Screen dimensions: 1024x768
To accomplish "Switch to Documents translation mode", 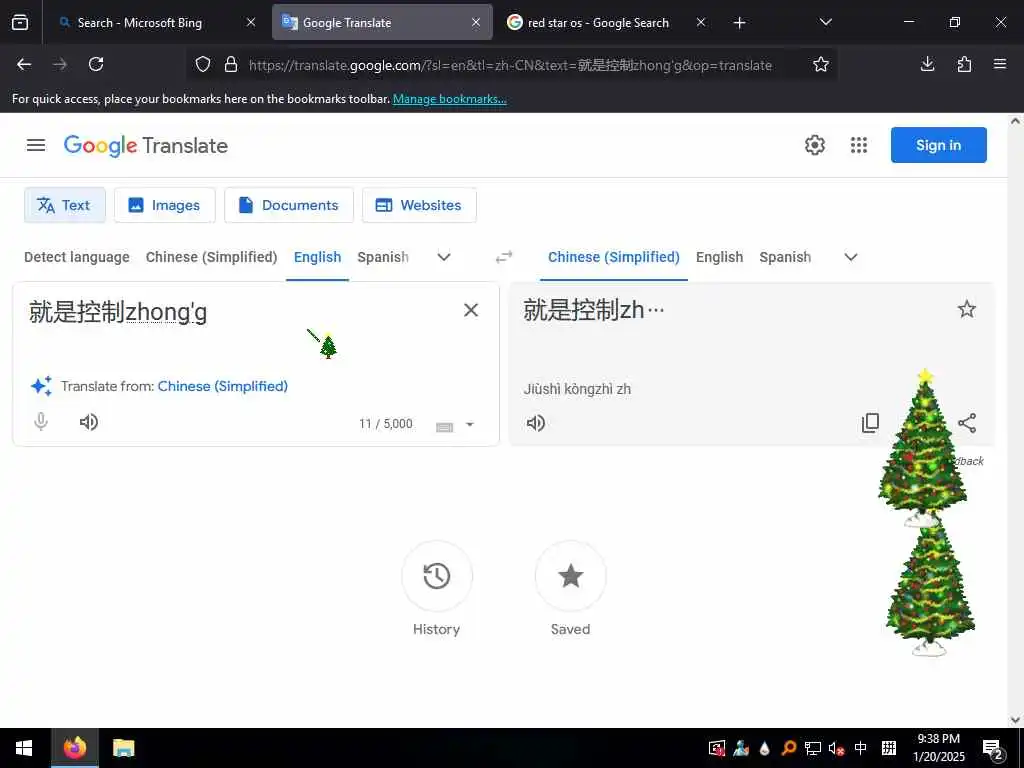I will (289, 205).
